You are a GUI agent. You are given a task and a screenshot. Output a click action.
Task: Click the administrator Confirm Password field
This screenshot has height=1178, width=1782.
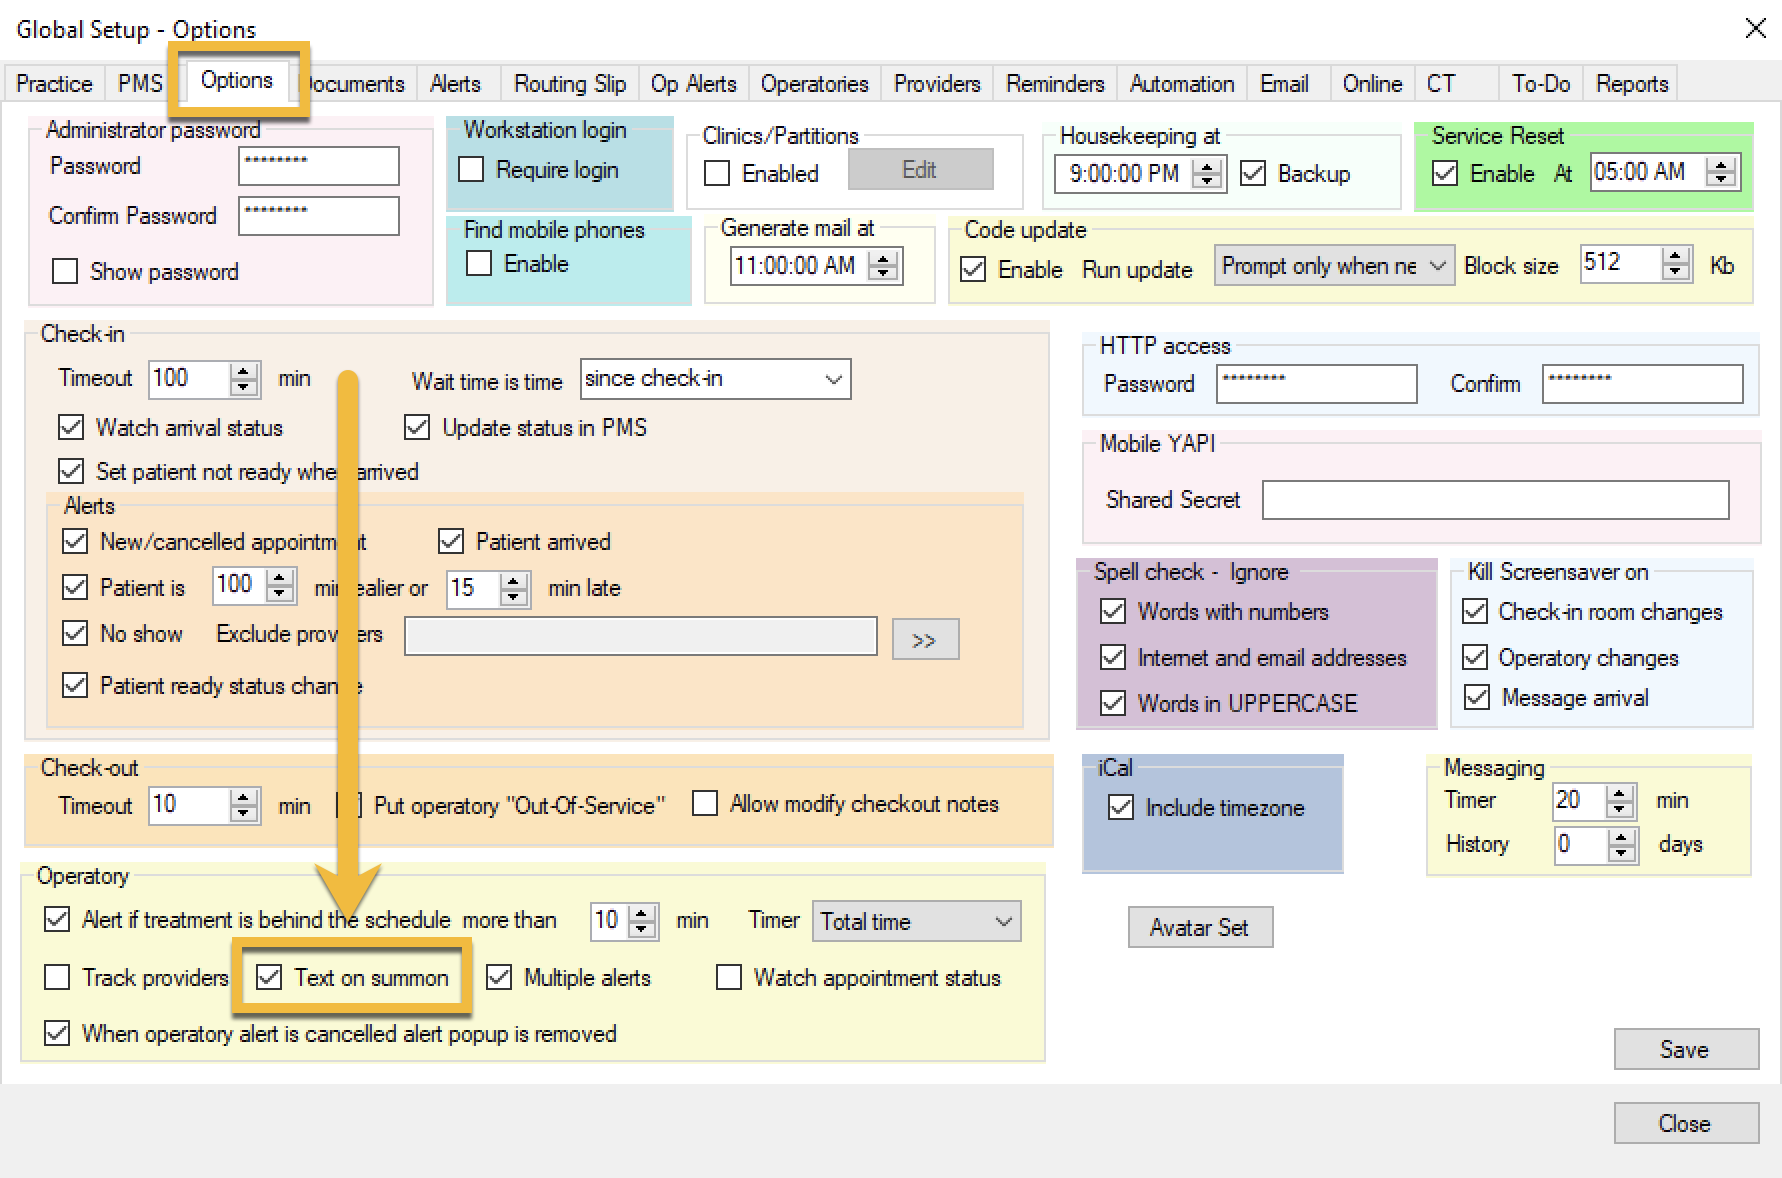click(319, 216)
